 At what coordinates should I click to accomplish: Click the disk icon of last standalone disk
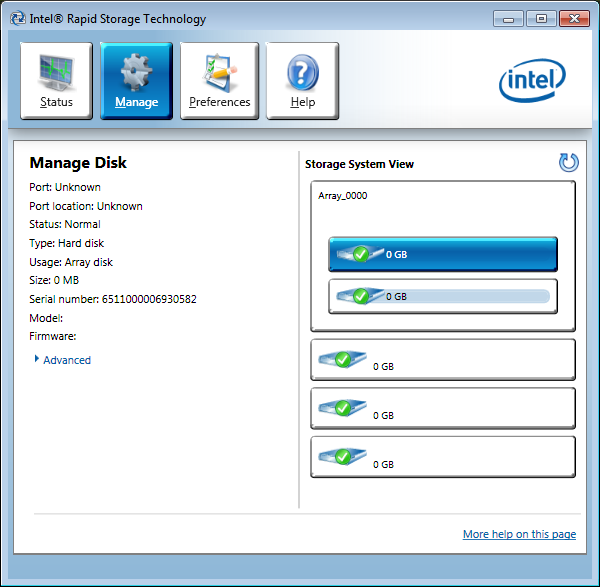point(342,457)
